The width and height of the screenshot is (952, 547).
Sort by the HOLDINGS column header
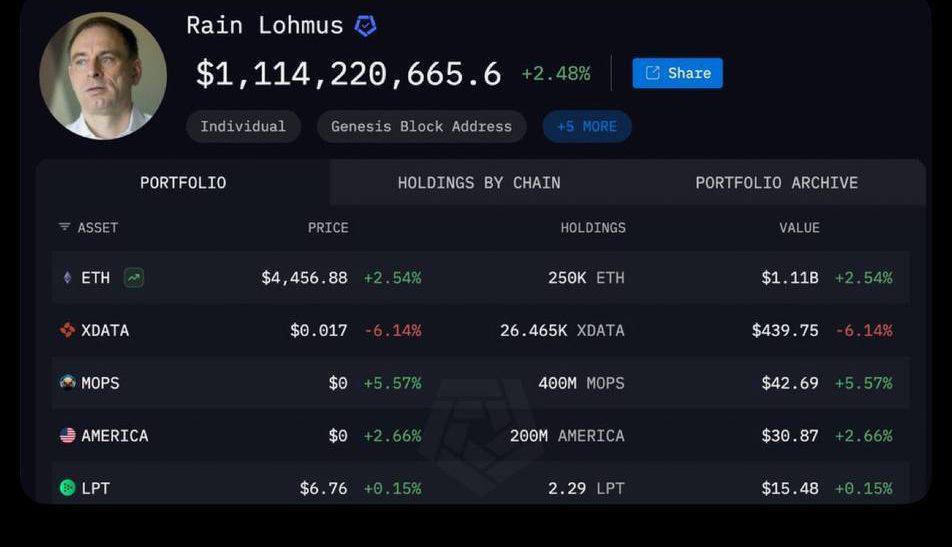[593, 228]
